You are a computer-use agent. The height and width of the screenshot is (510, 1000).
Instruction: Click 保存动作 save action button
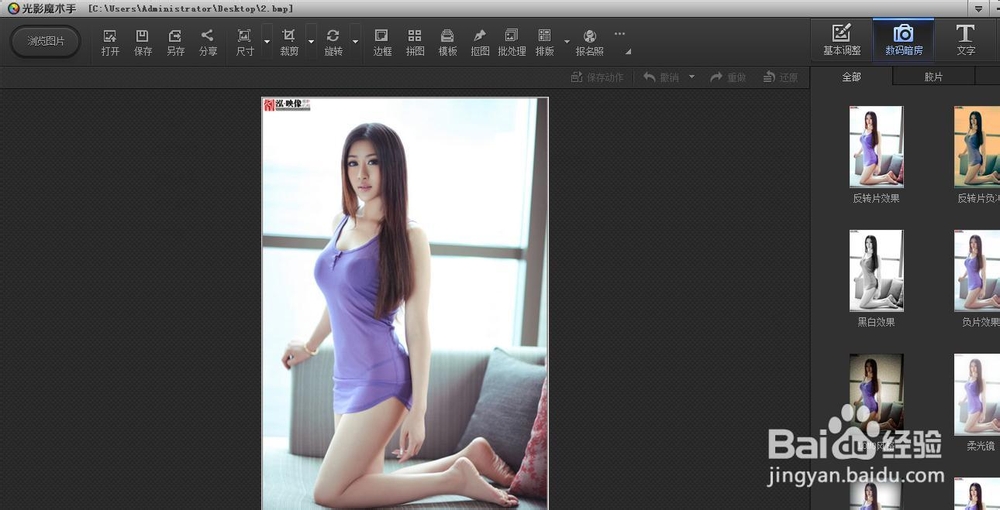[597, 77]
